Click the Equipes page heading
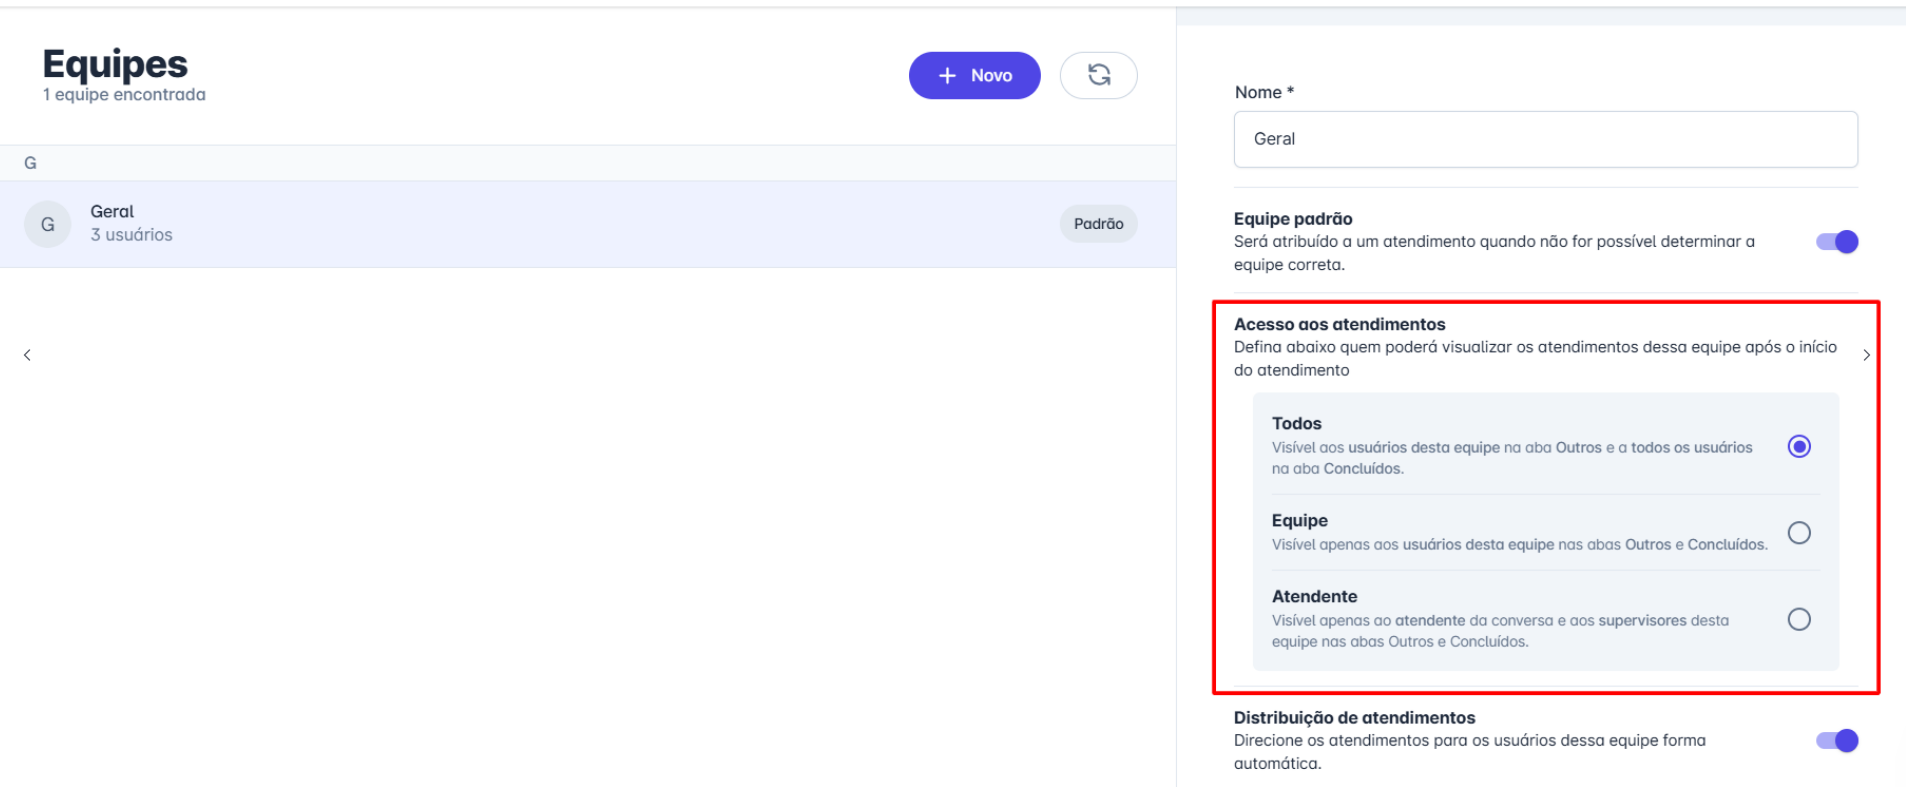This screenshot has width=1906, height=787. tap(115, 64)
